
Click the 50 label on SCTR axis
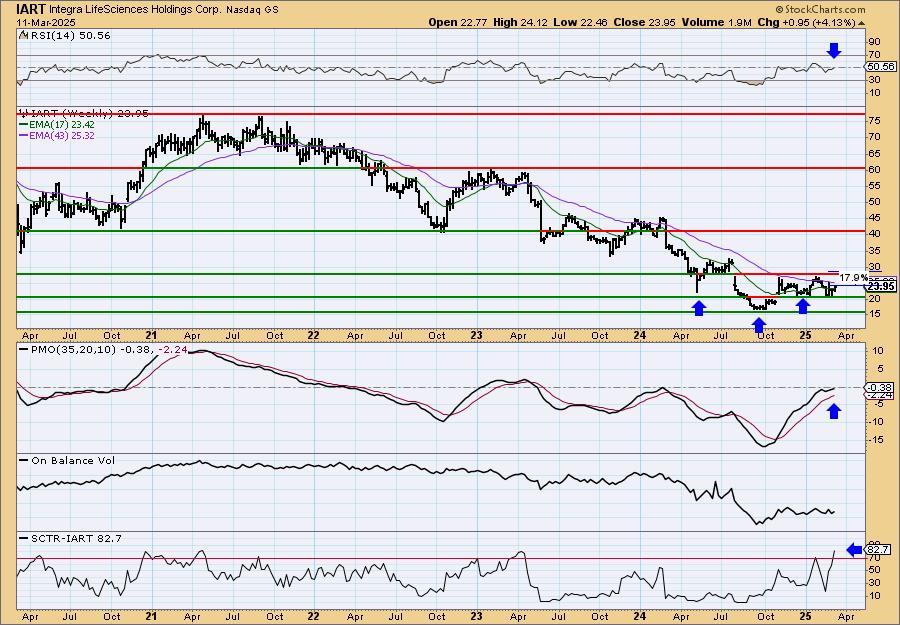pyautogui.click(x=874, y=570)
